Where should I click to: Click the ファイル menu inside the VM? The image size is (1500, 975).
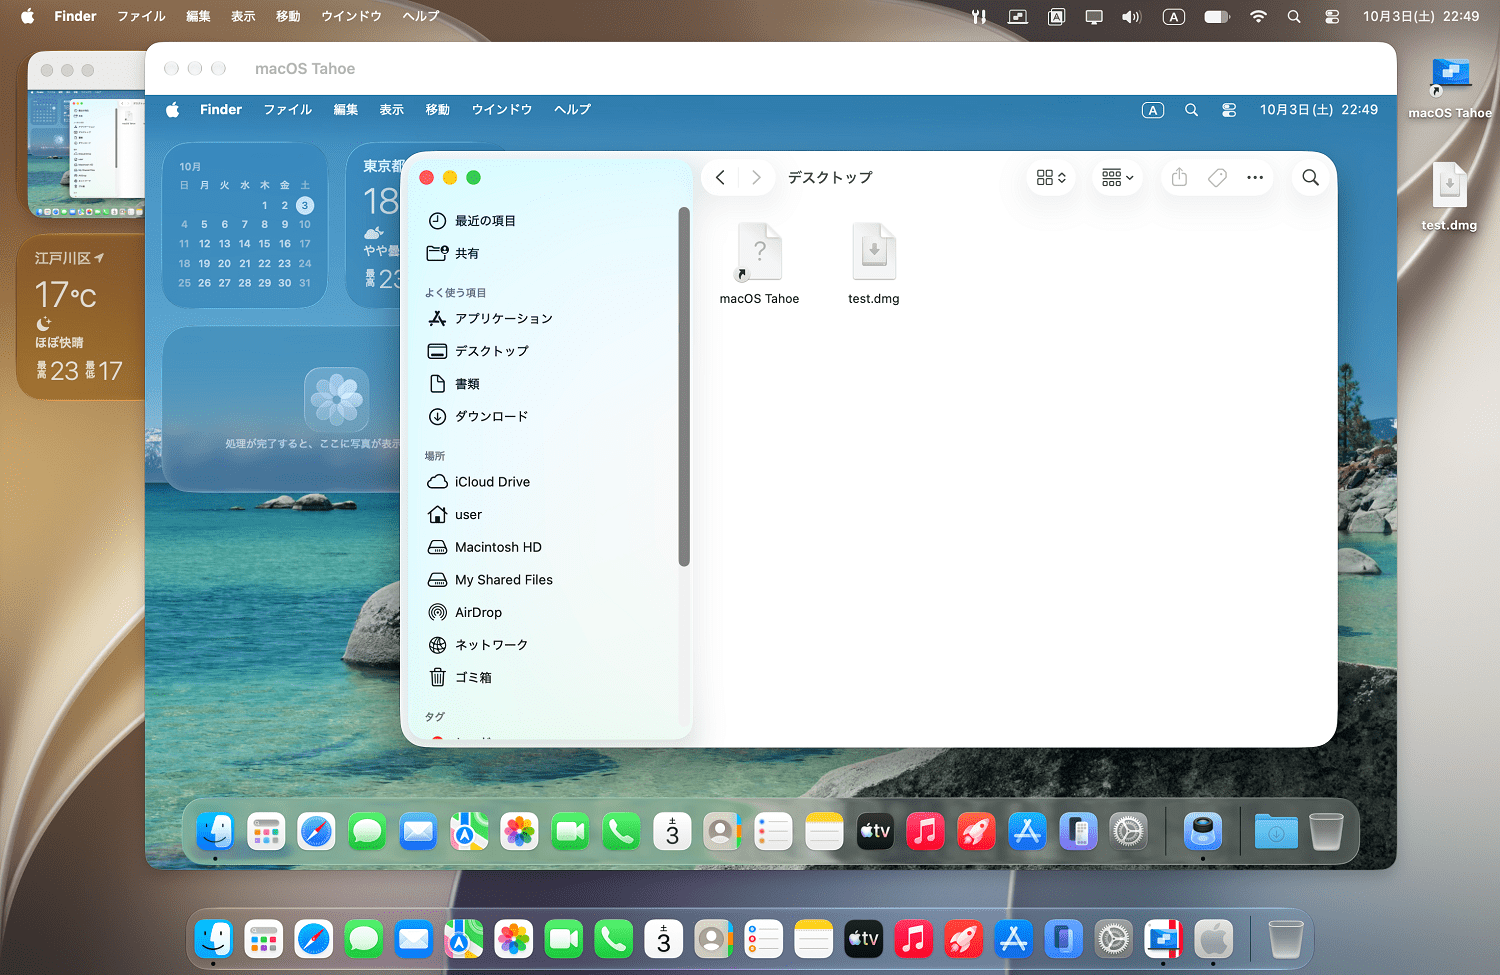coord(288,110)
